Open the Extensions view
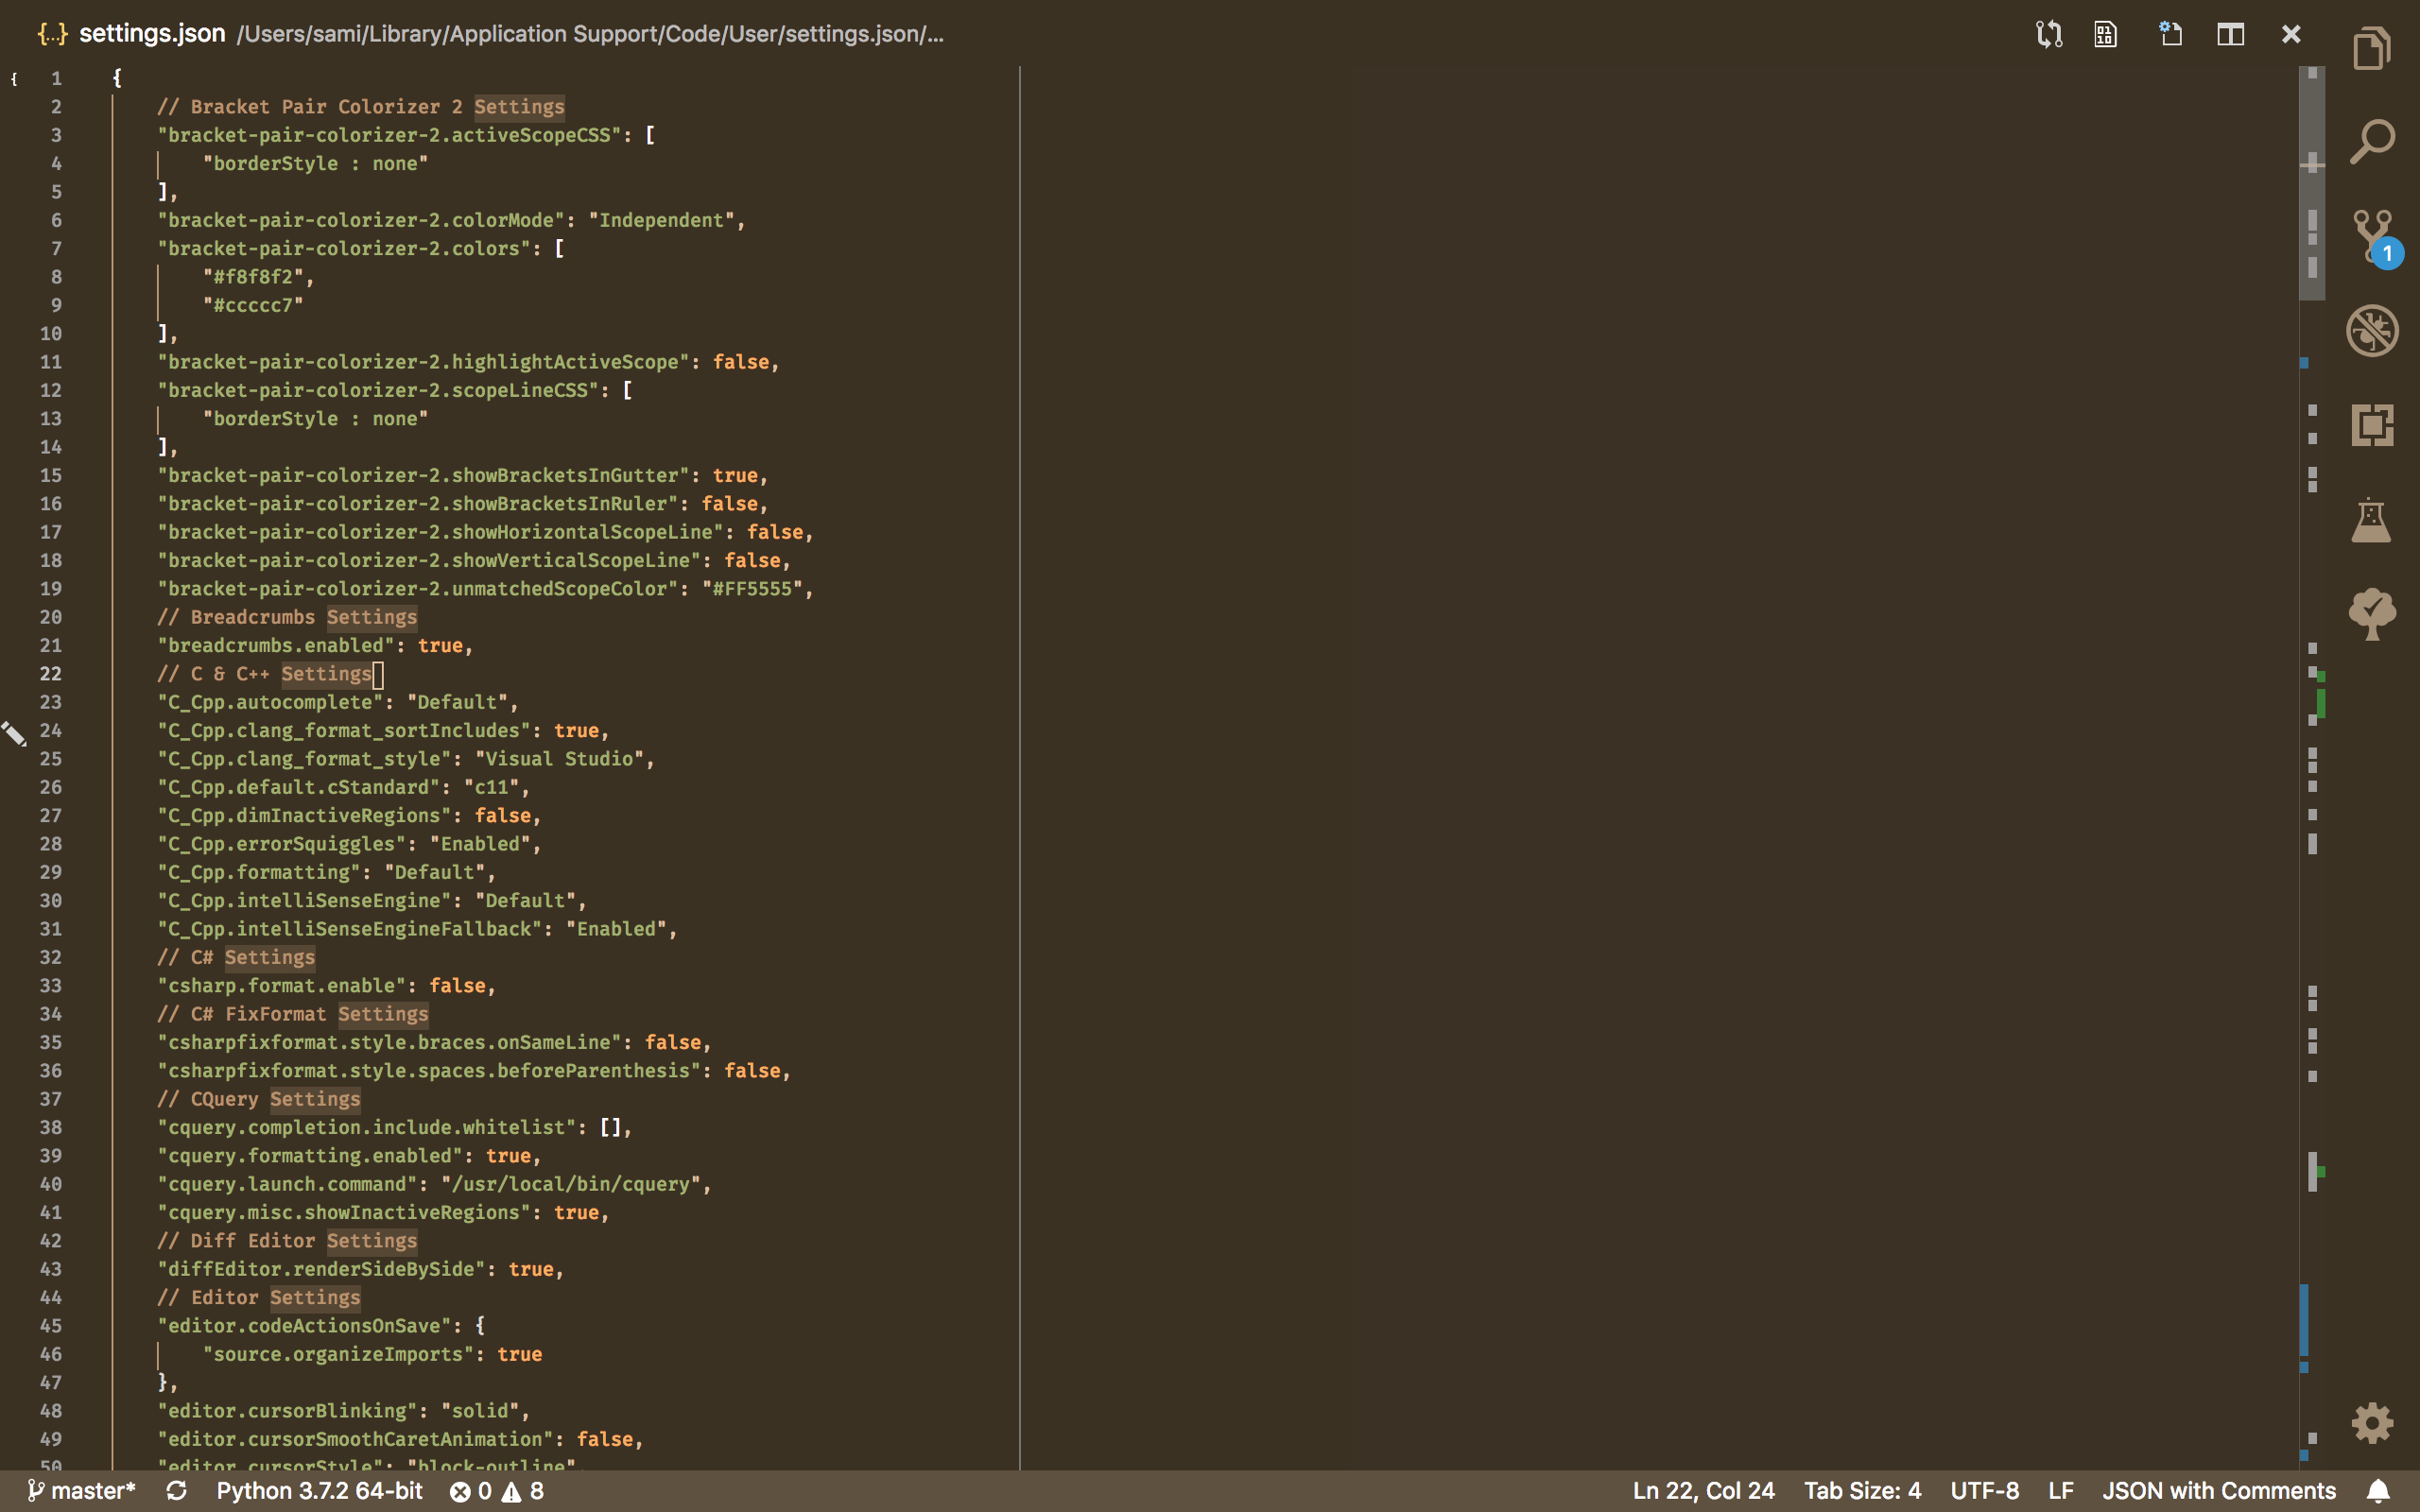The height and width of the screenshot is (1512, 2420). 2372,424
